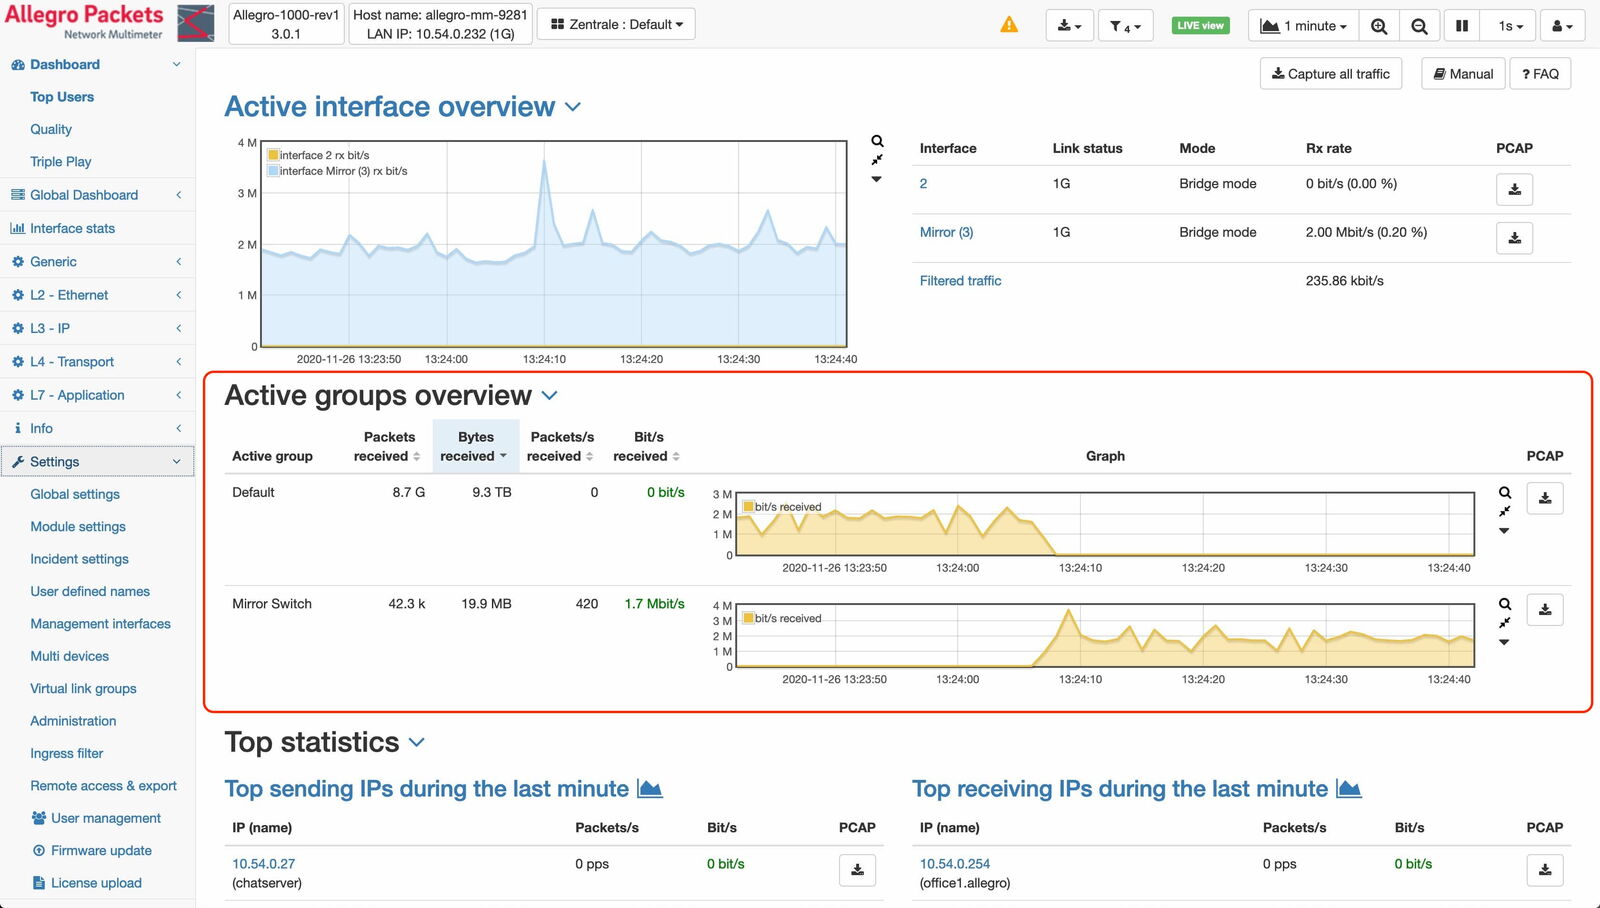Pause the live graph updates
1600x908 pixels.
tap(1462, 26)
